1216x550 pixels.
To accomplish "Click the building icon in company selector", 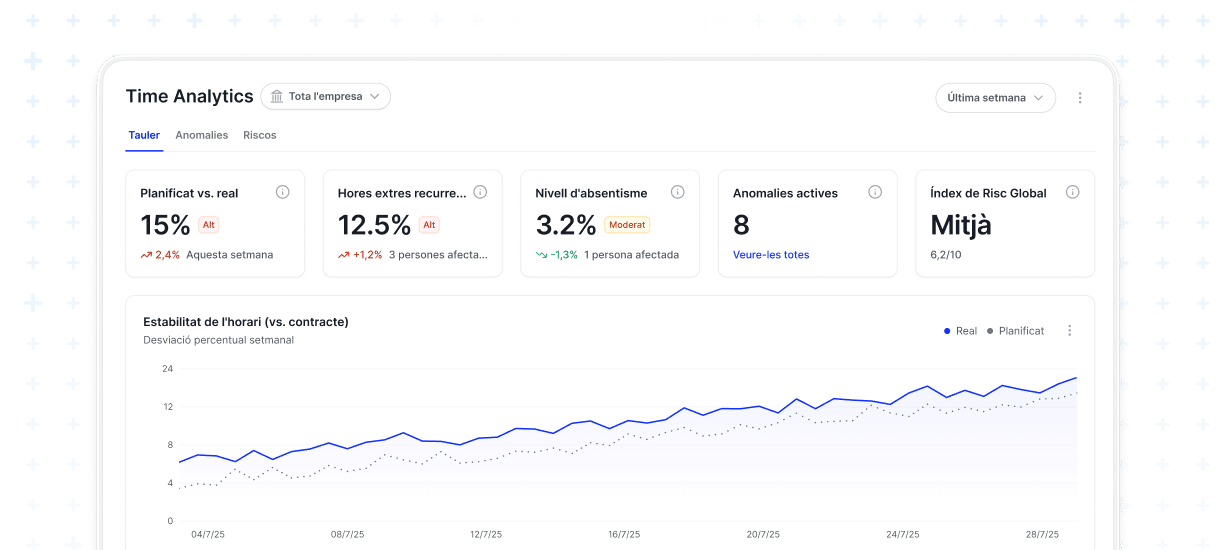I will [277, 97].
